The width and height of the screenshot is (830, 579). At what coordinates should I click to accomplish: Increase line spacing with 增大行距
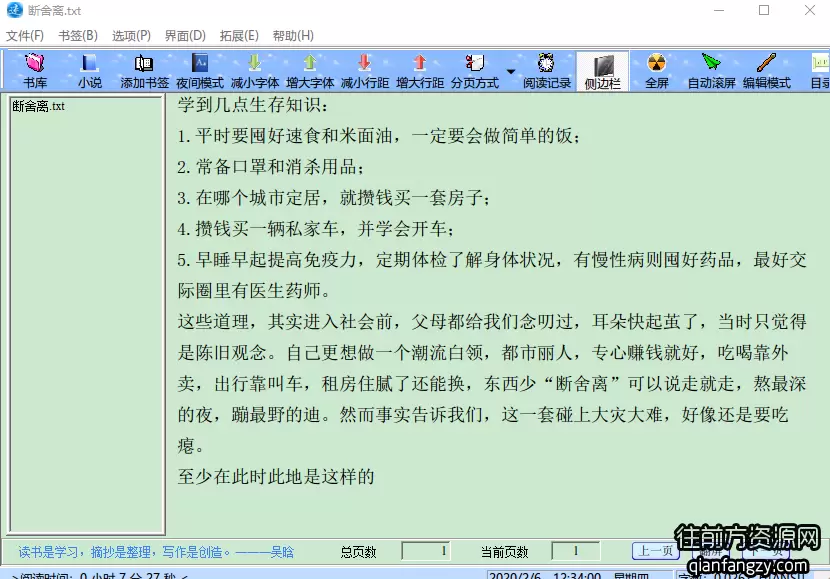pos(420,71)
